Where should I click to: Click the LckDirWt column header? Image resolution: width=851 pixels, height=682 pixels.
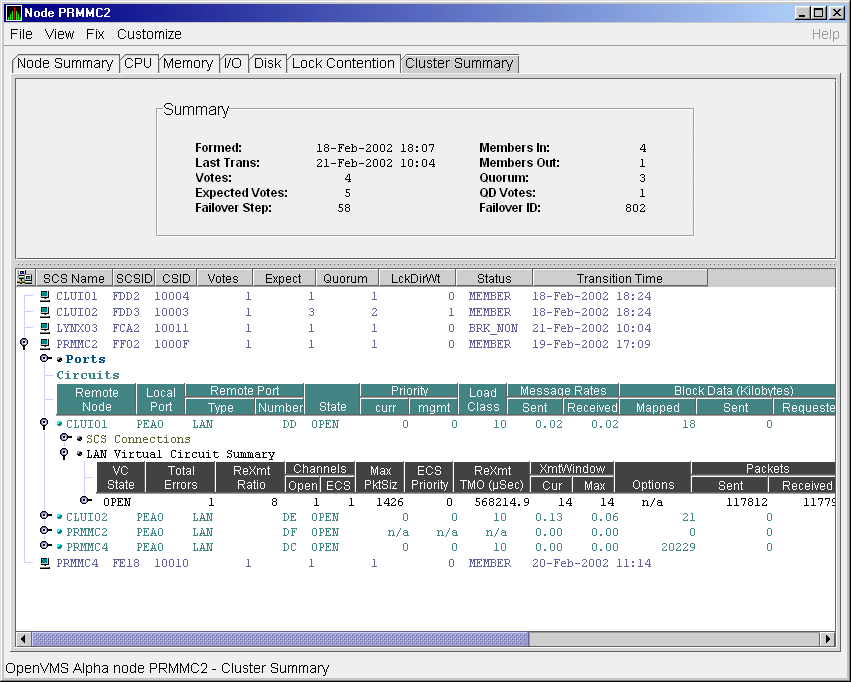coord(416,278)
